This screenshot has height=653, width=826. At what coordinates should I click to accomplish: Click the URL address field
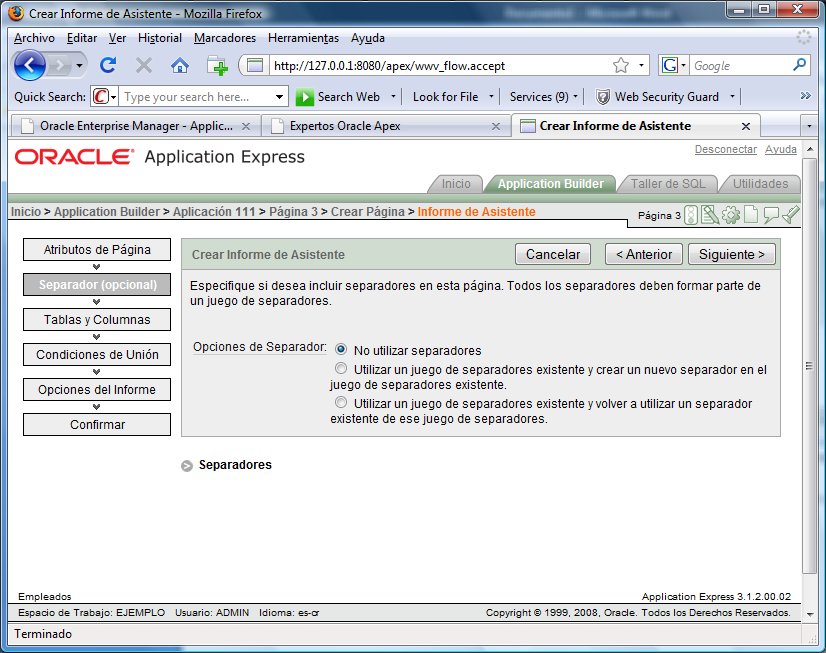(440, 66)
